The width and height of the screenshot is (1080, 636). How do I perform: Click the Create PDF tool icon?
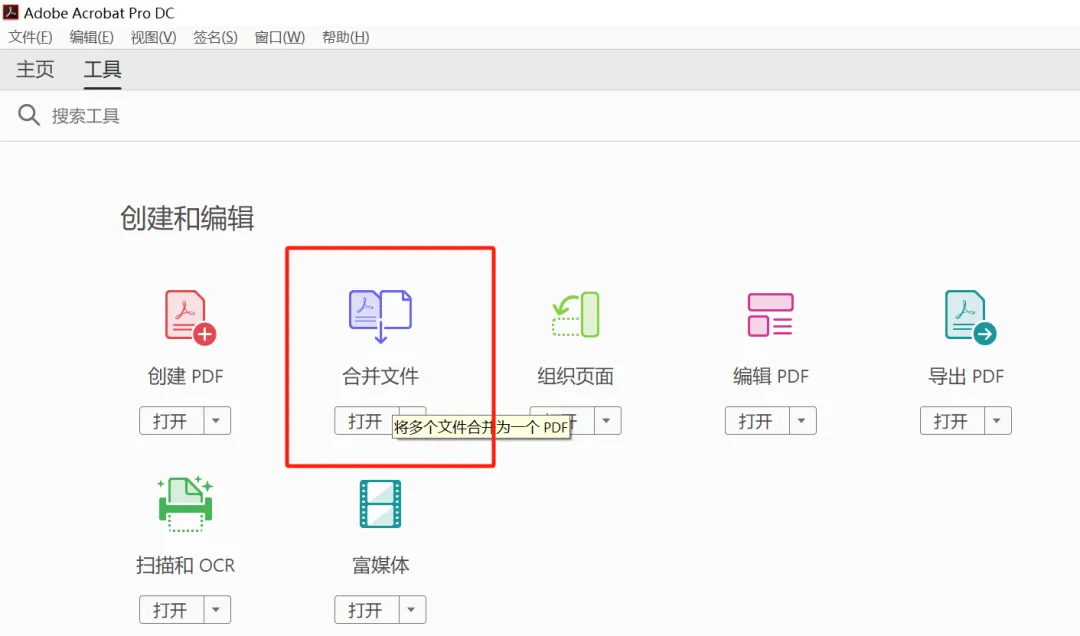pyautogui.click(x=190, y=317)
